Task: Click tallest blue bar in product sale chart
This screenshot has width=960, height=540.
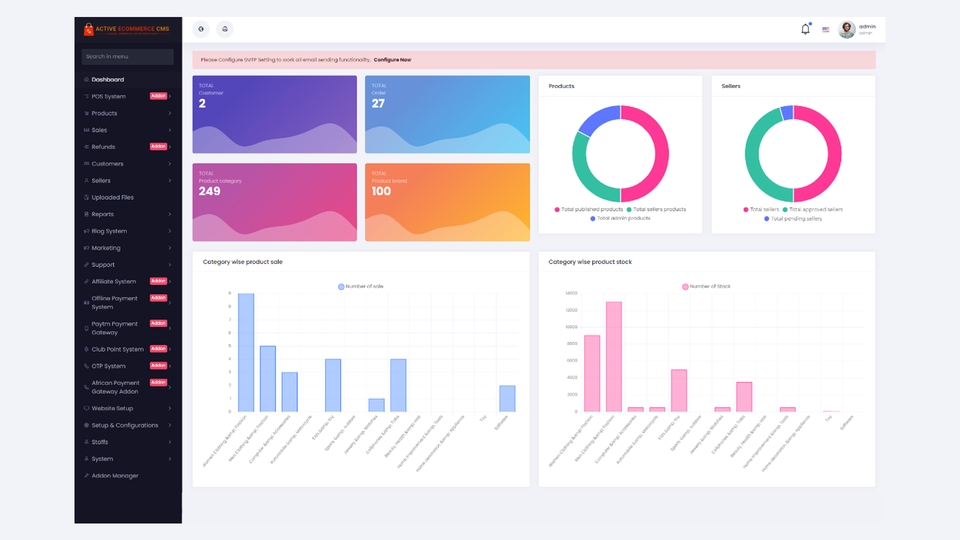Action: tap(246, 353)
